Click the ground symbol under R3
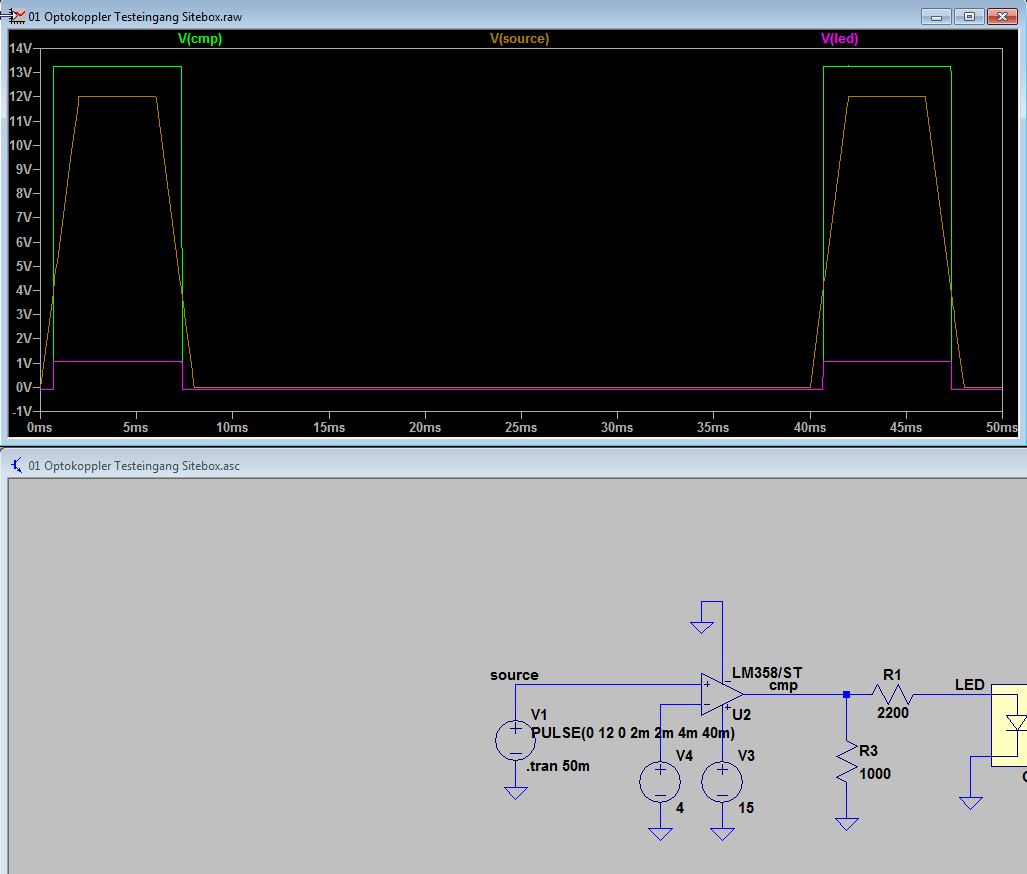1027x874 pixels. point(847,824)
